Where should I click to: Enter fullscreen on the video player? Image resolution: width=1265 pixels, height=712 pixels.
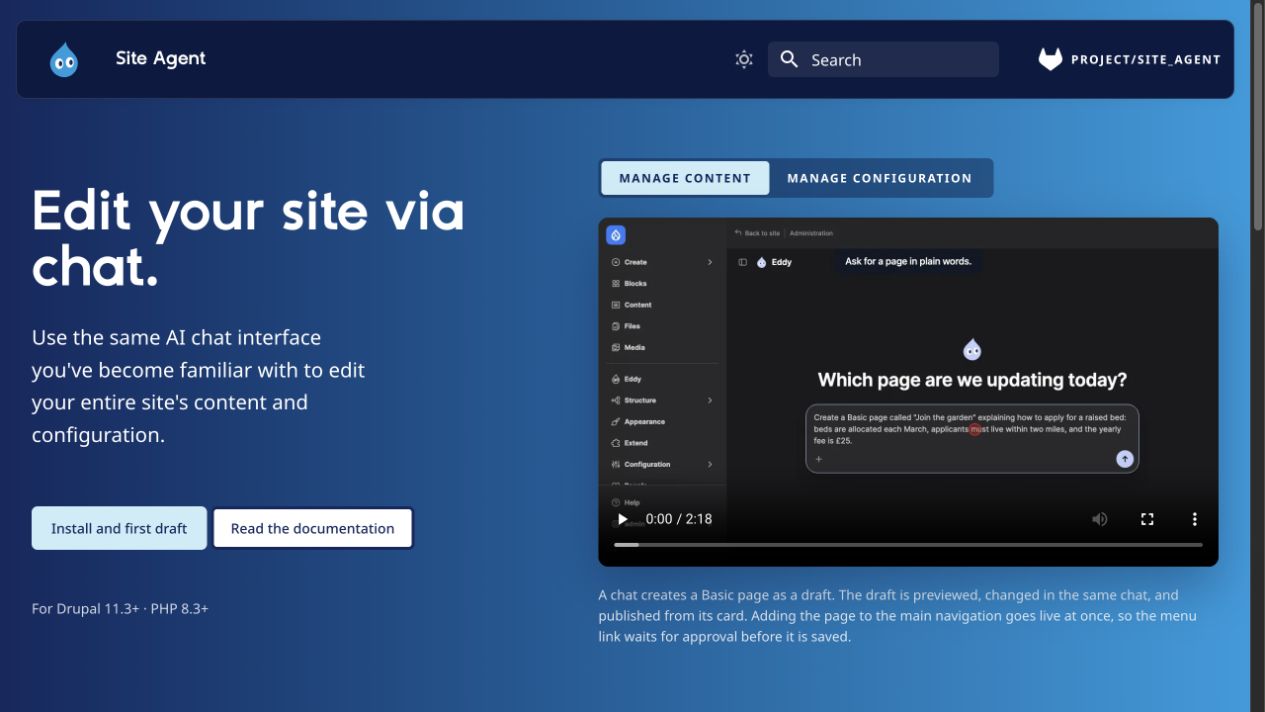tap(1147, 519)
